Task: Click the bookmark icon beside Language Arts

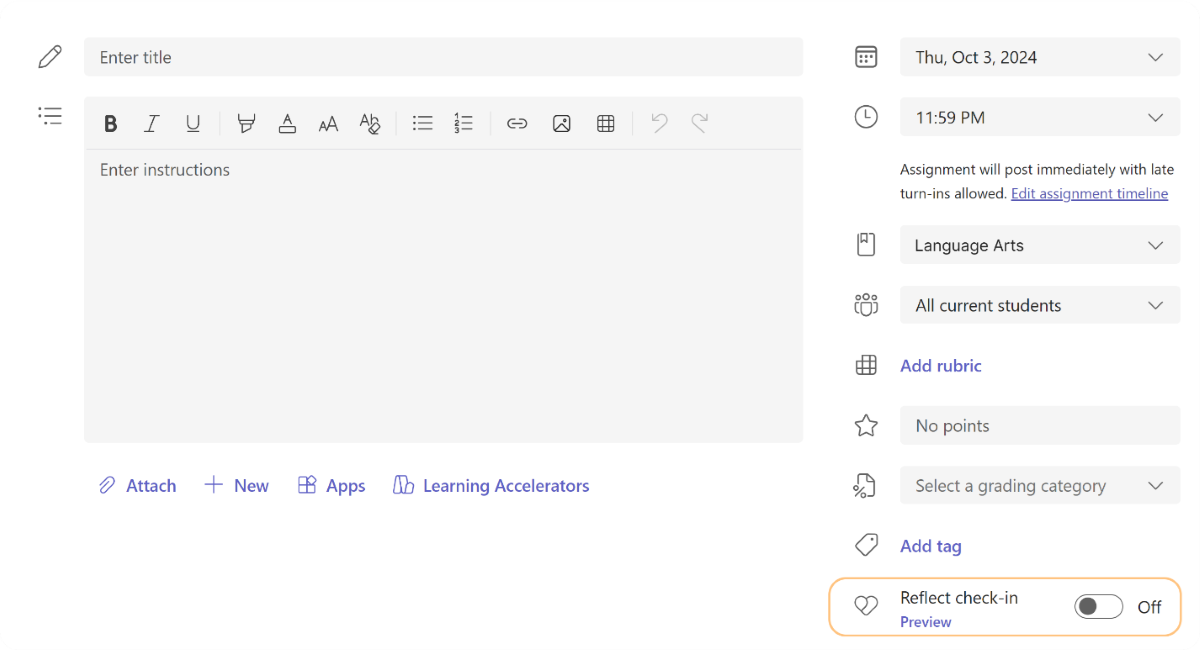Action: click(x=866, y=245)
